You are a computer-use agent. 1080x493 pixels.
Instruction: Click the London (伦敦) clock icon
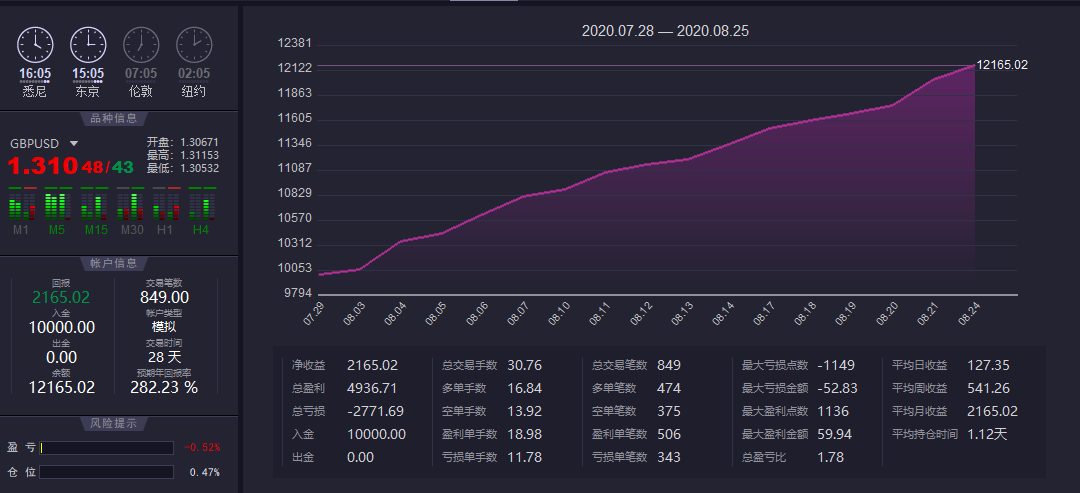pos(141,44)
